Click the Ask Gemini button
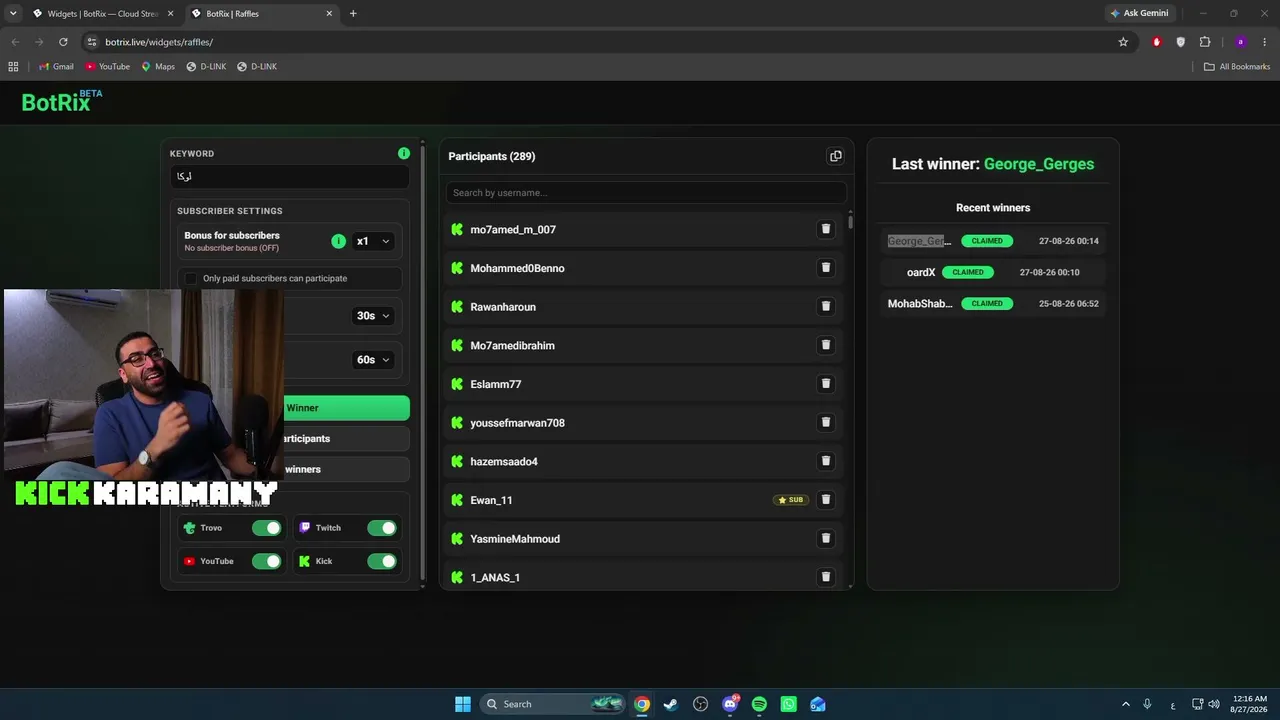The height and width of the screenshot is (720, 1280). 1139,13
